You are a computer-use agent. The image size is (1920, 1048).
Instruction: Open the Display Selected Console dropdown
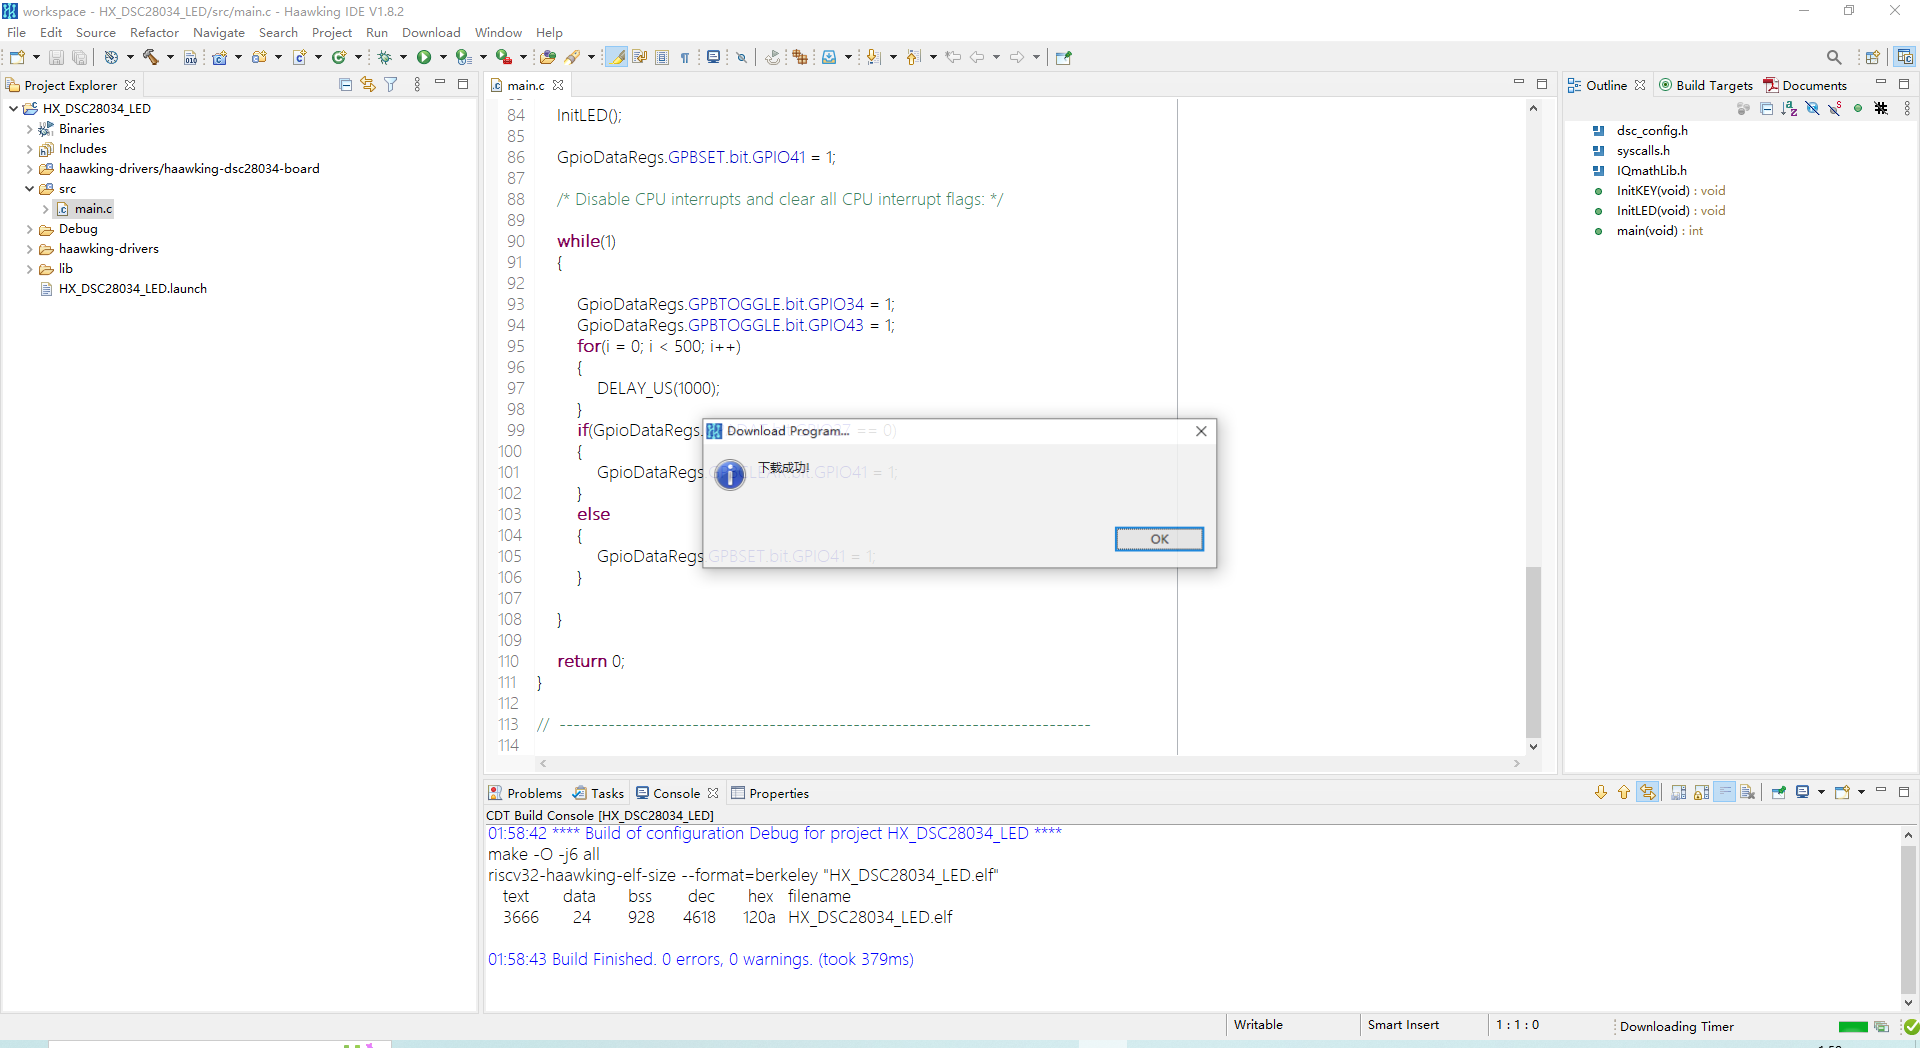click(x=1821, y=792)
